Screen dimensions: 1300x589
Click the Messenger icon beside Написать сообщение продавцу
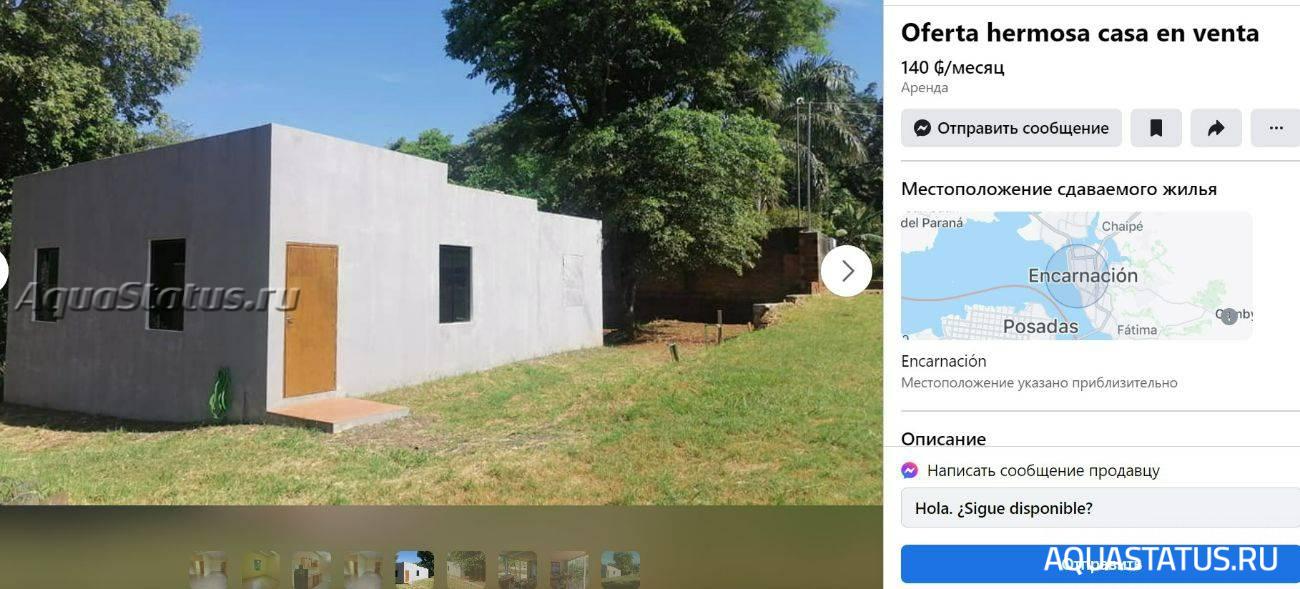coord(910,470)
